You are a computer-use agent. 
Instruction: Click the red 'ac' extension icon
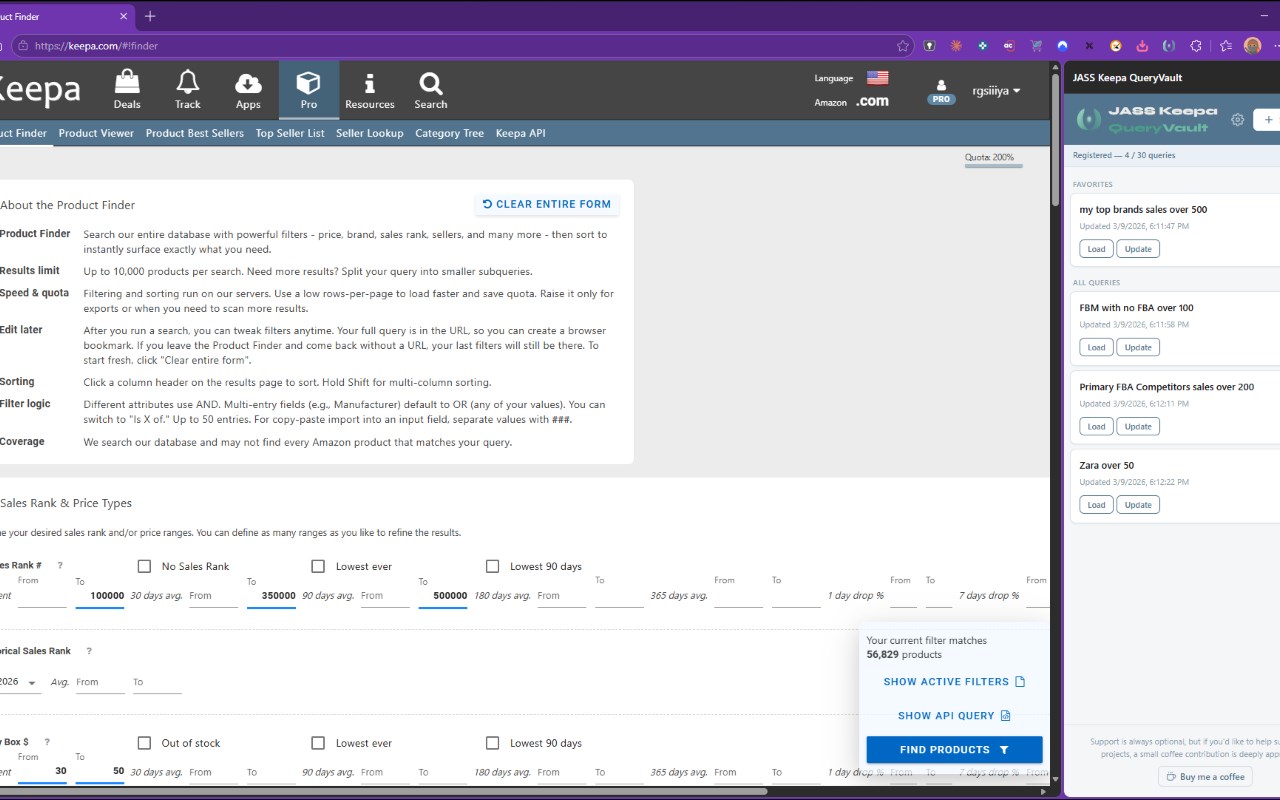[x=1009, y=46]
